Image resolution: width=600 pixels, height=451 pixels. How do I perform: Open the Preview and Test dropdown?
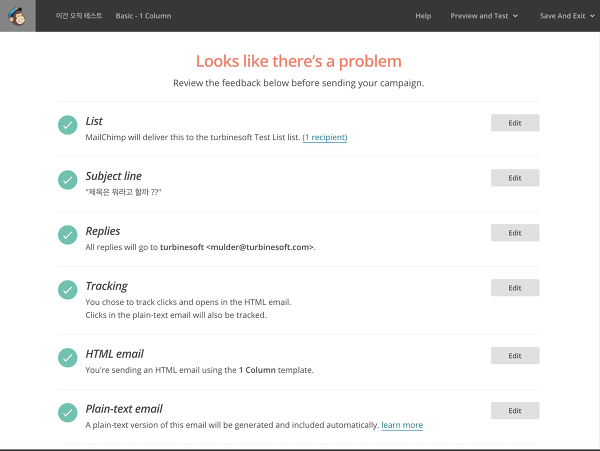484,16
